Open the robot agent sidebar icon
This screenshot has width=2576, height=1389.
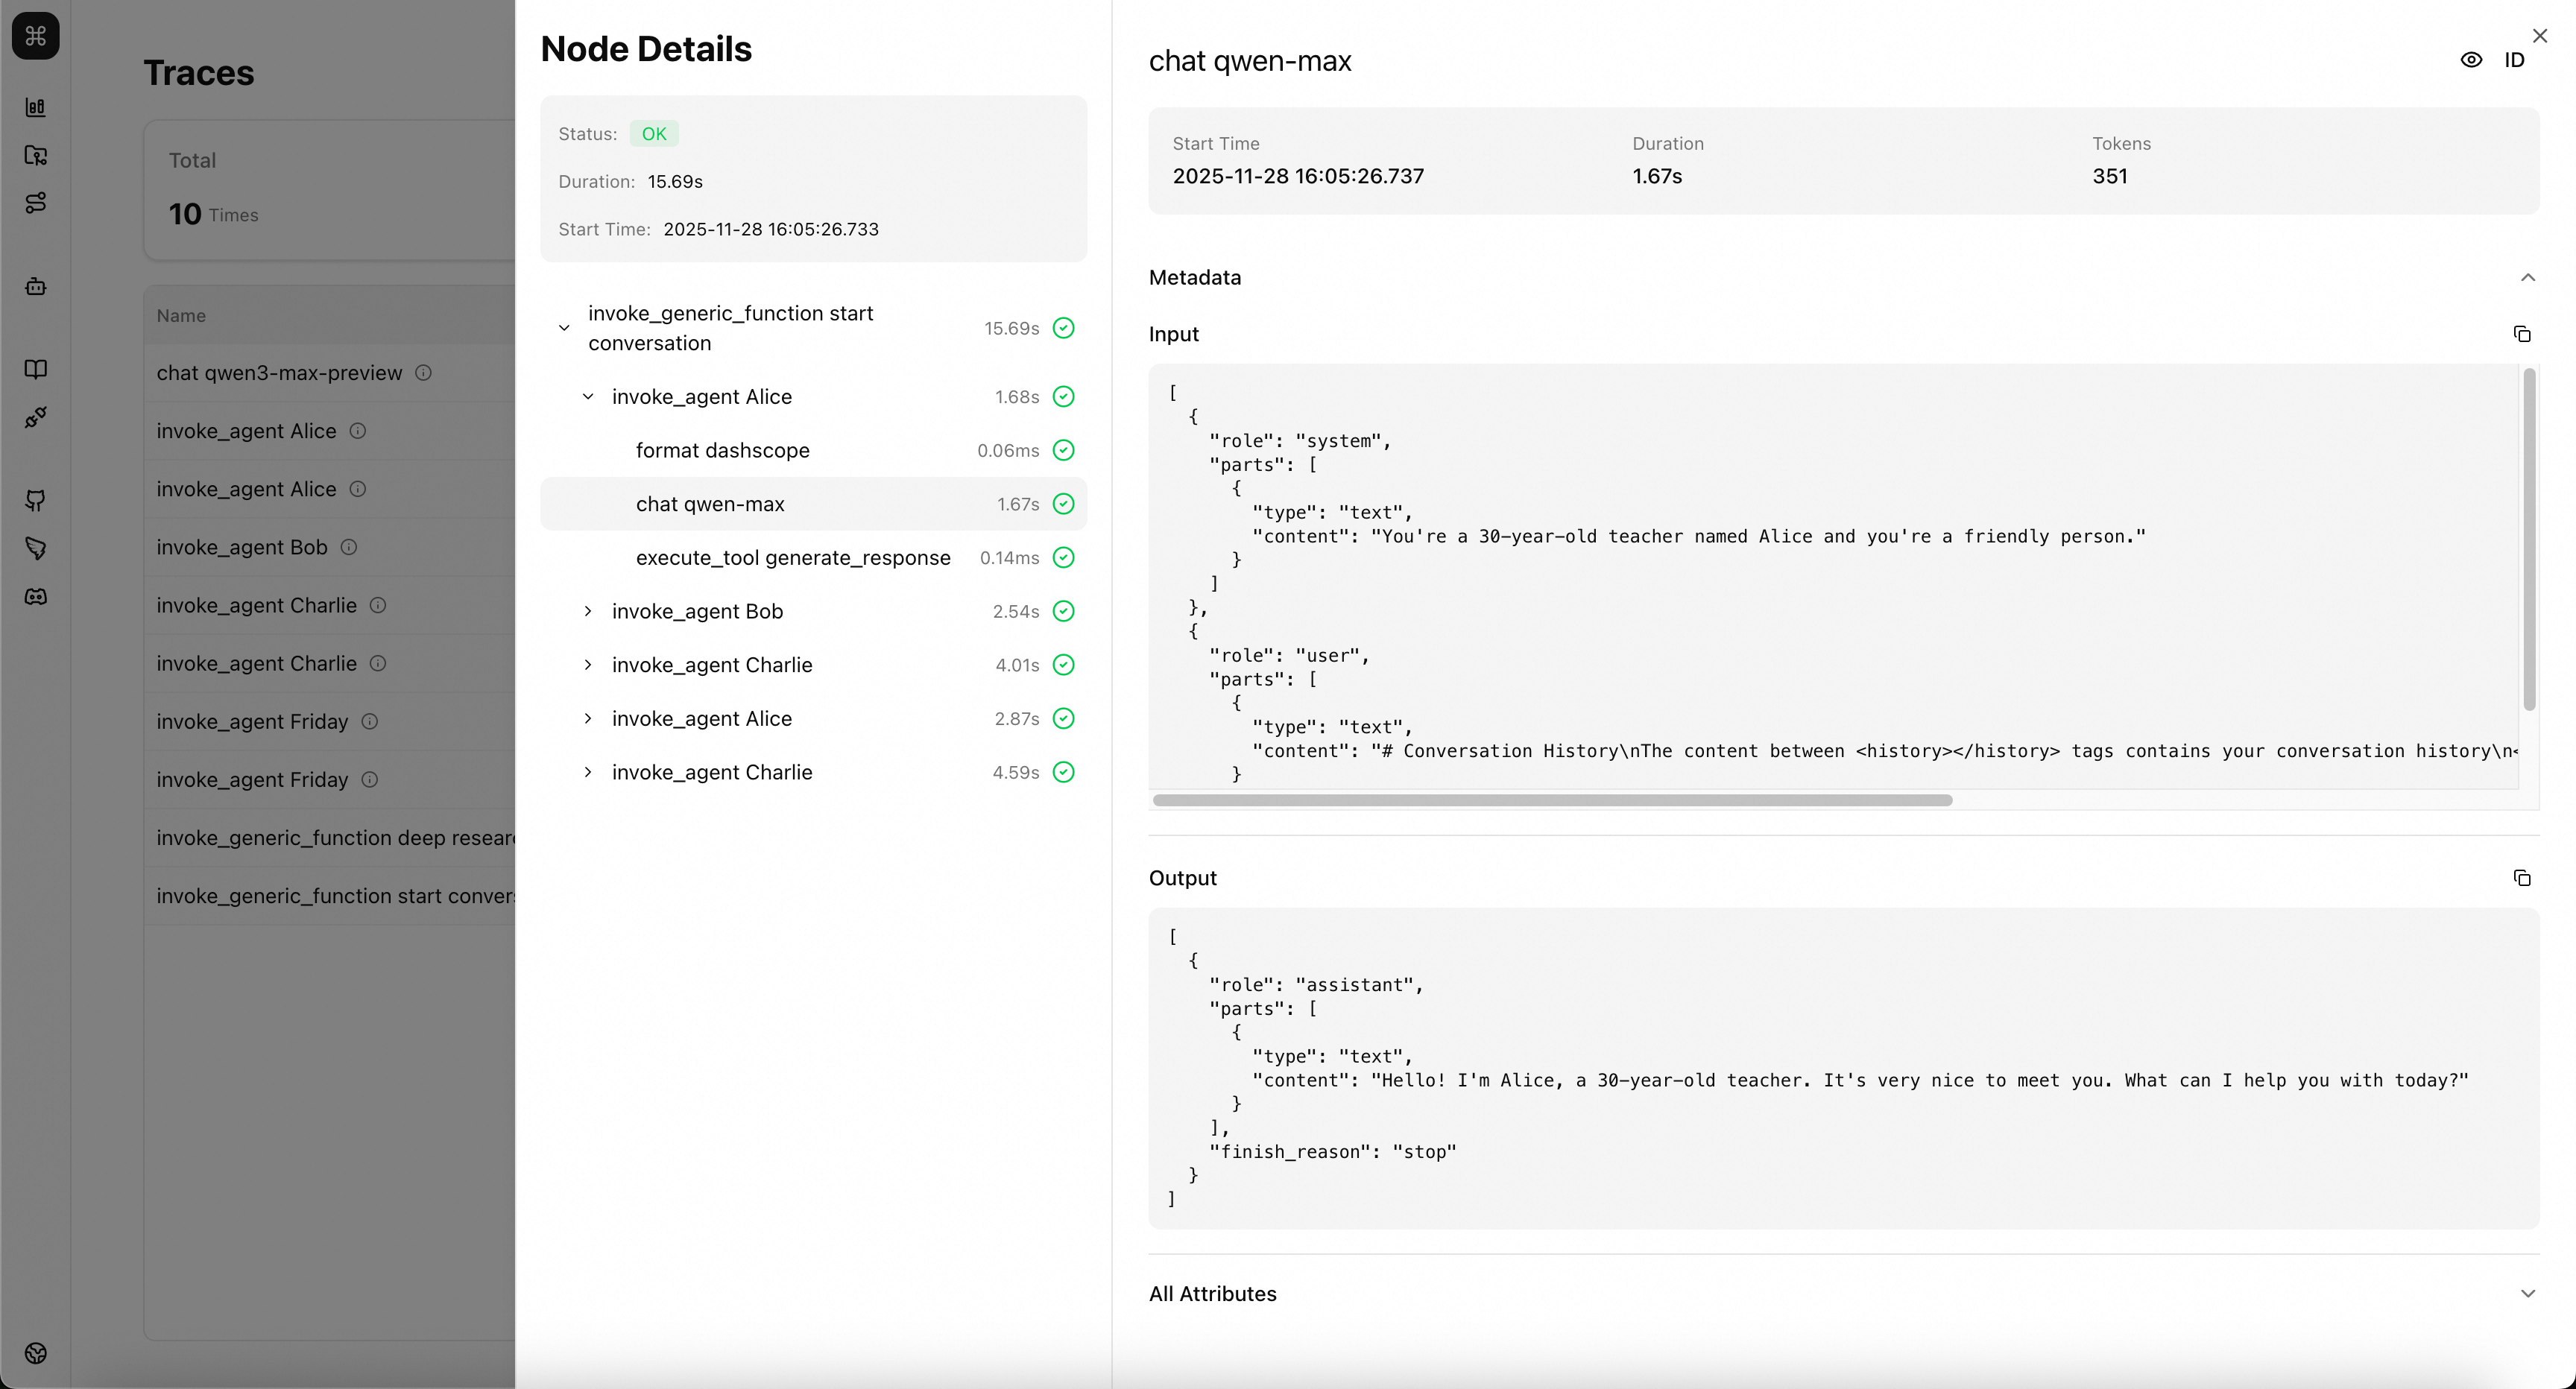click(x=36, y=287)
